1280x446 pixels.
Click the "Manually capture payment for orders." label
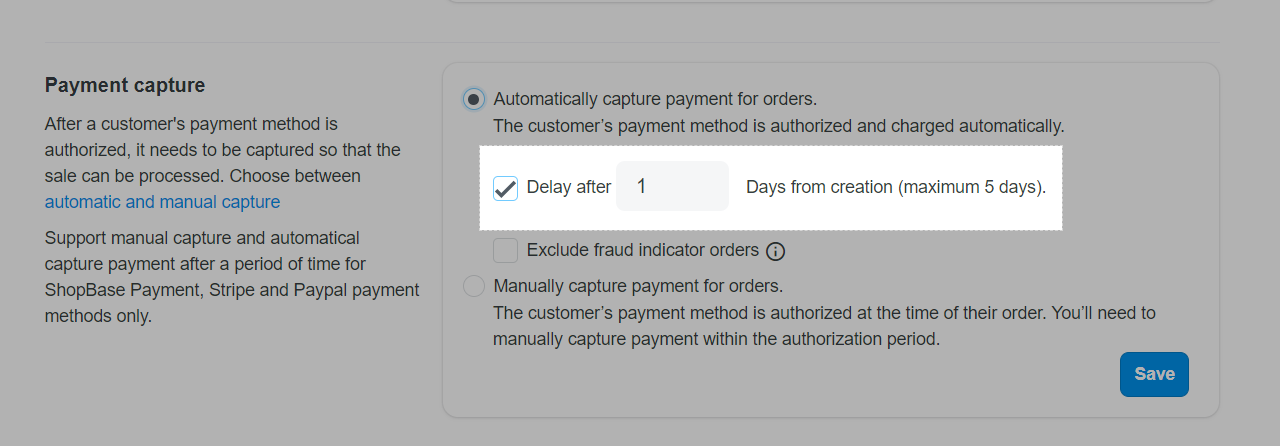638,286
